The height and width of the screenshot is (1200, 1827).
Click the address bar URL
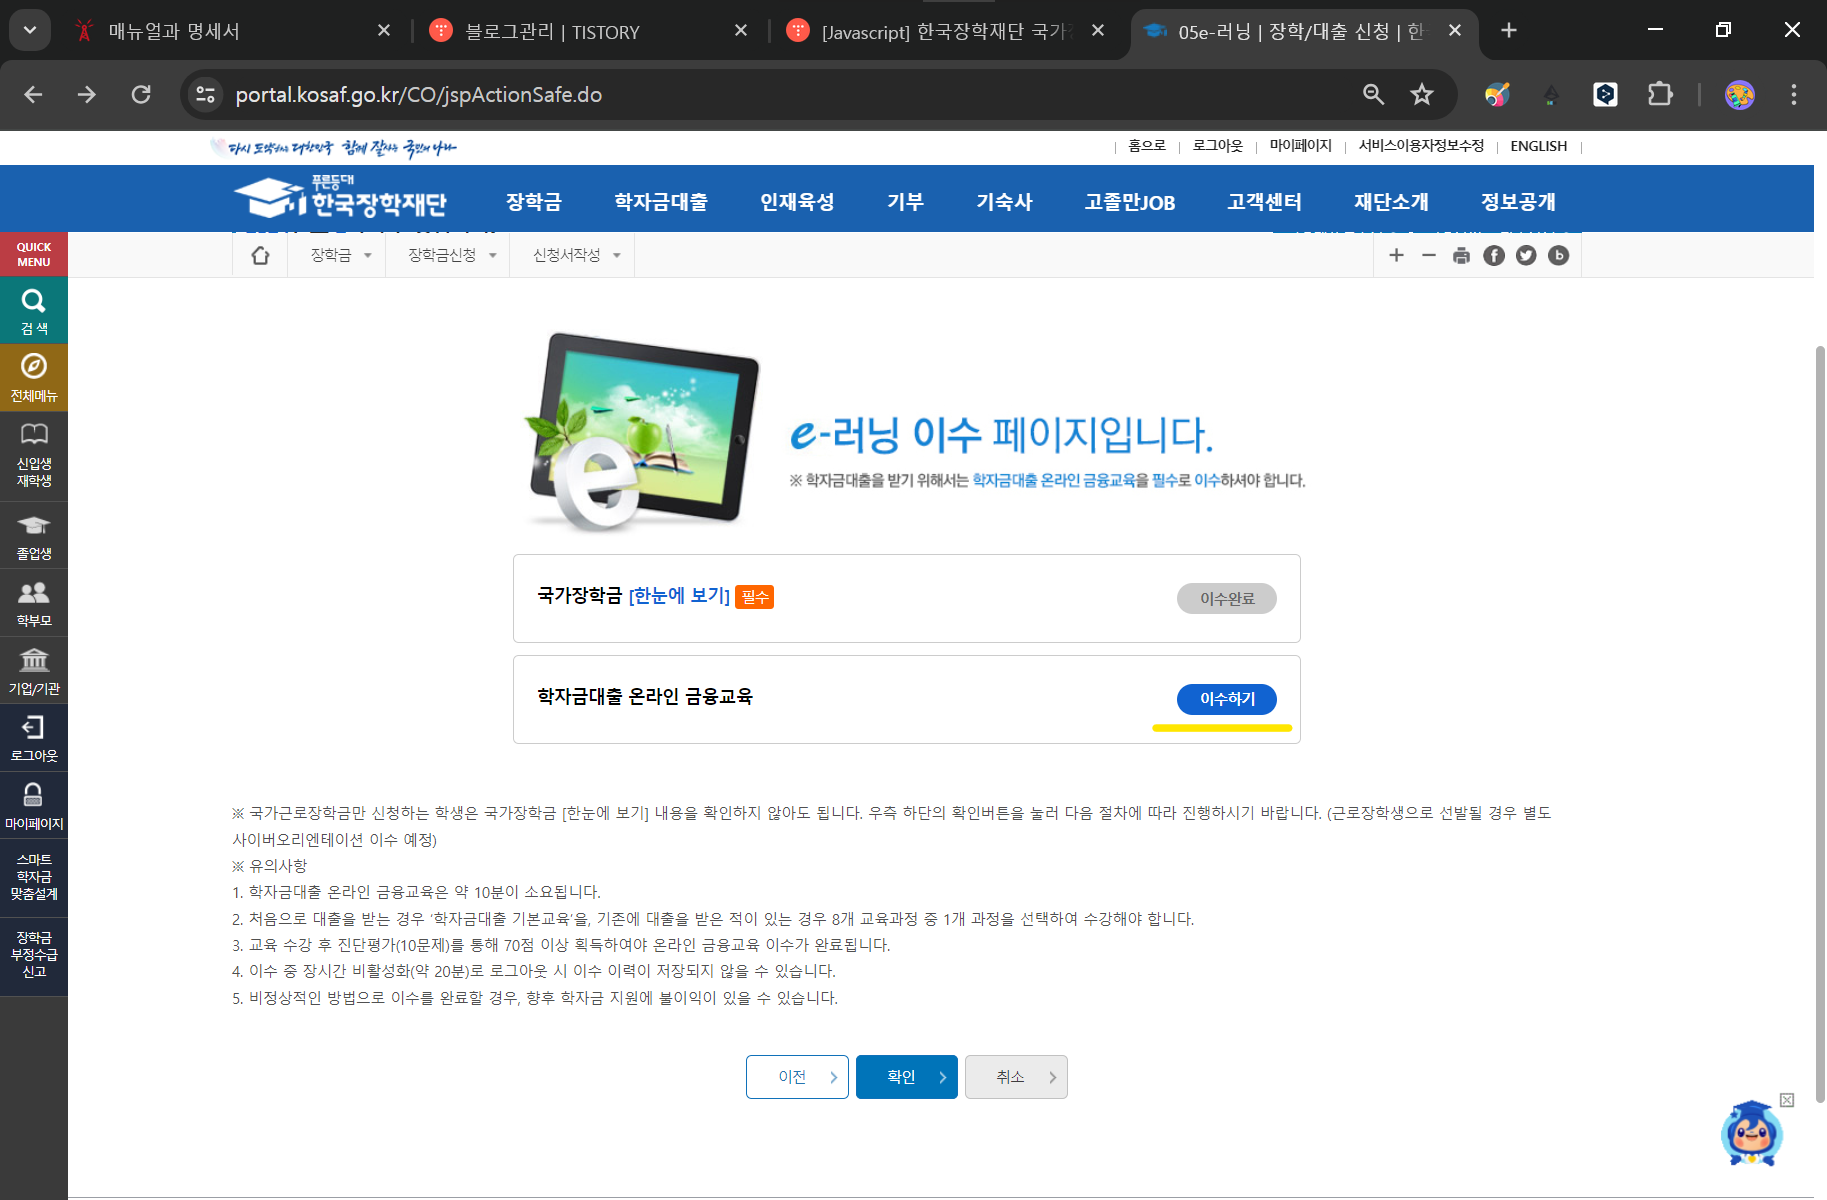(x=418, y=94)
